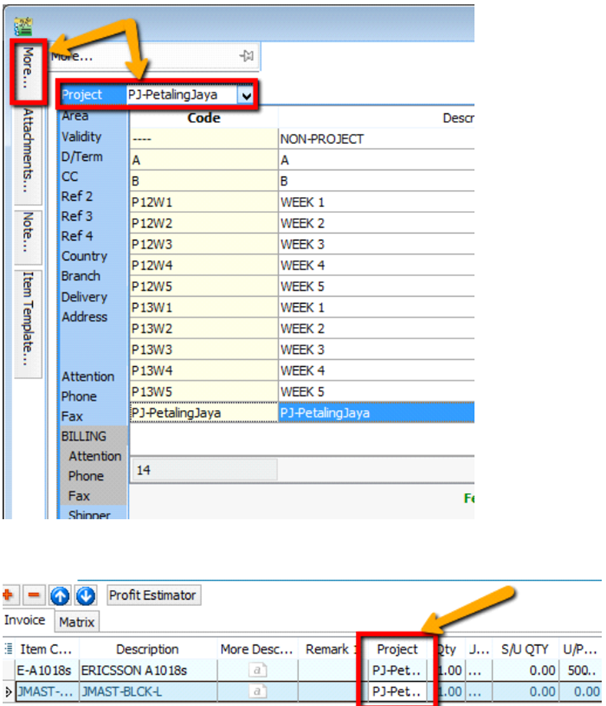The image size is (606, 706).
Task: Click the Code column header
Action: click(x=203, y=118)
